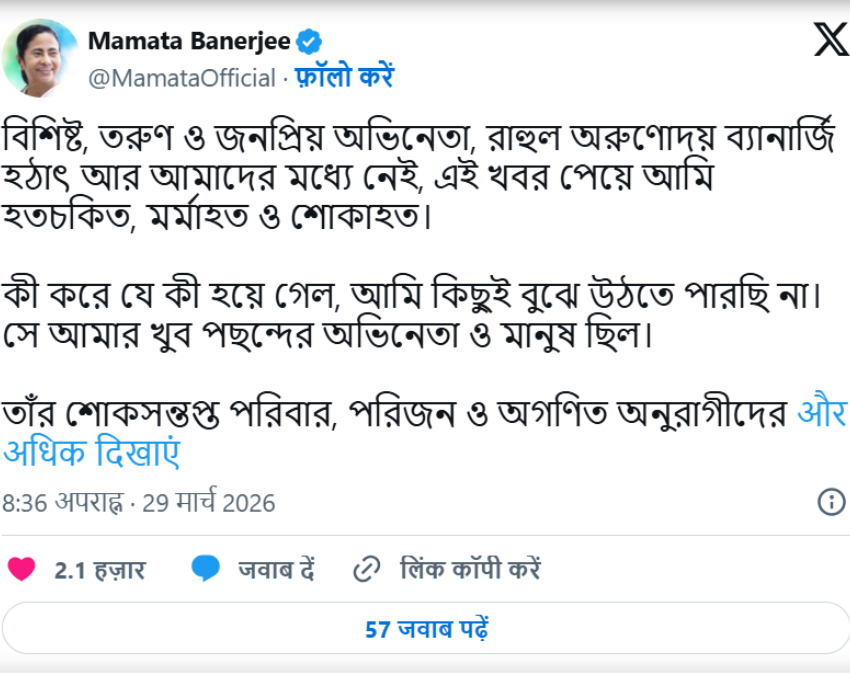Like the tweet with the heart icon
The height and width of the screenshot is (675, 850).
[22, 570]
